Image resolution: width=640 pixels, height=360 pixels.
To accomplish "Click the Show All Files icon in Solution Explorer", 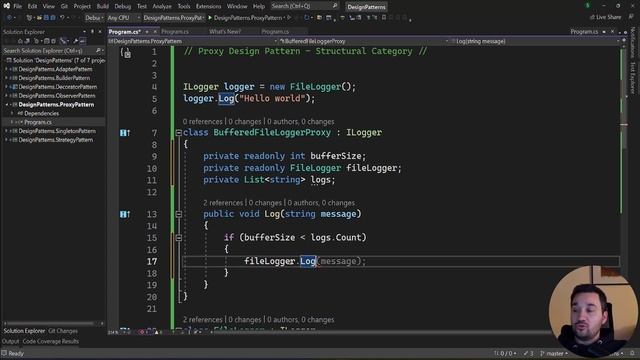I will 53,41.
